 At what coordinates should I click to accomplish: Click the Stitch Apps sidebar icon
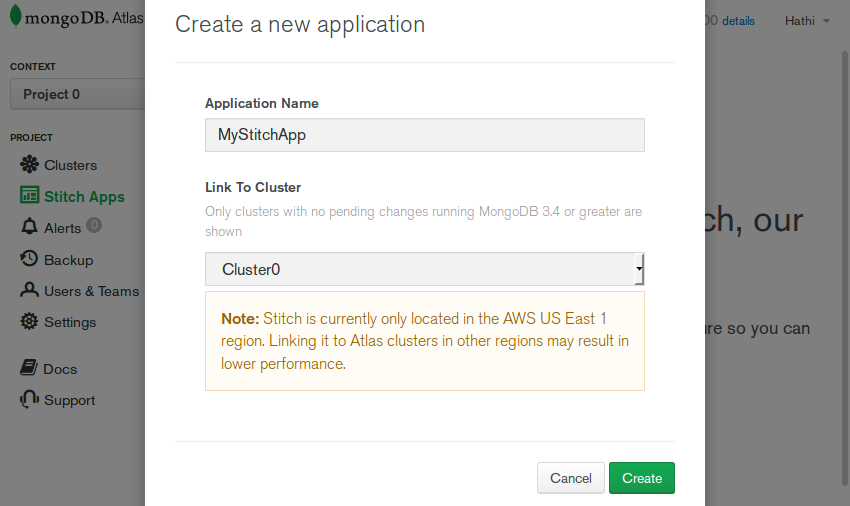(x=29, y=196)
